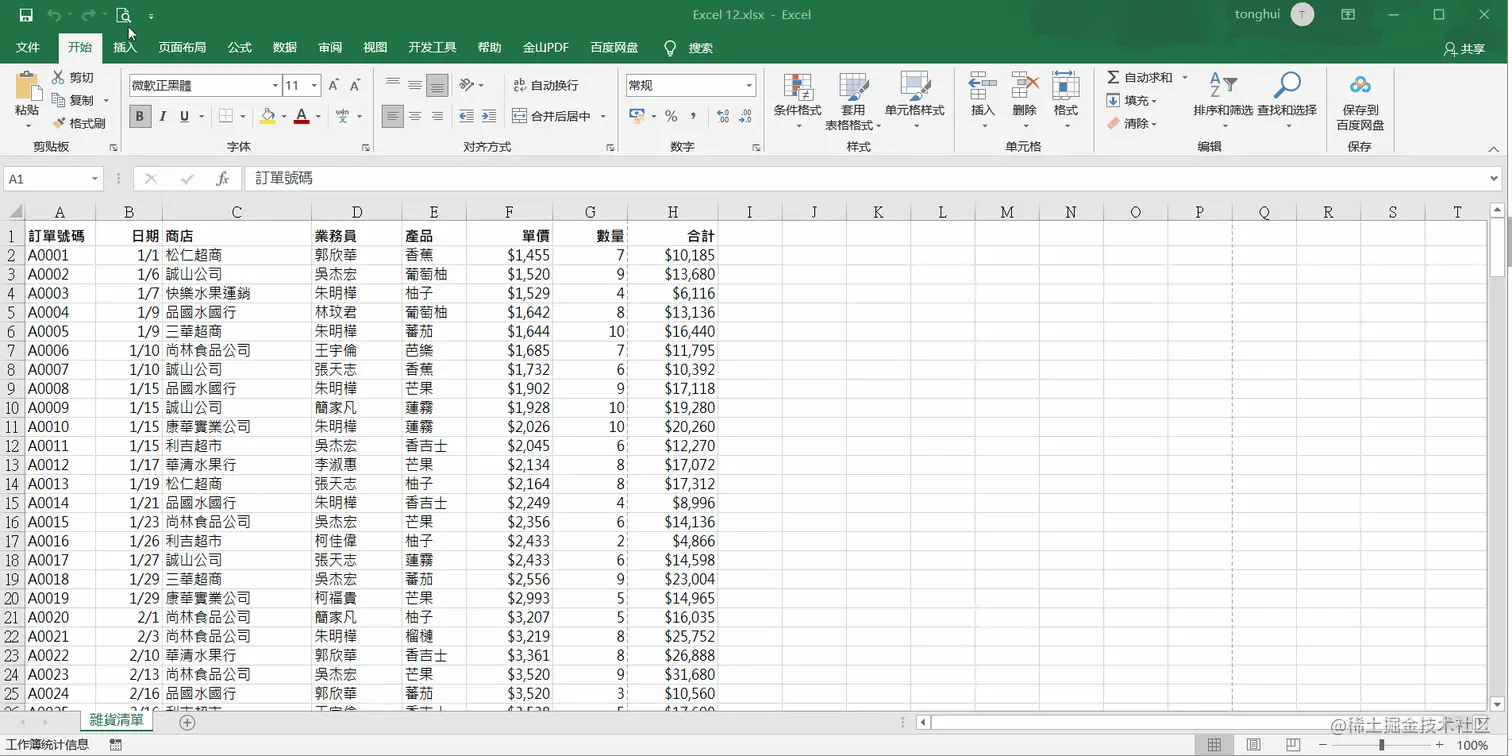Expand the 合并后居中 dropdown arrow

[x=603, y=116]
